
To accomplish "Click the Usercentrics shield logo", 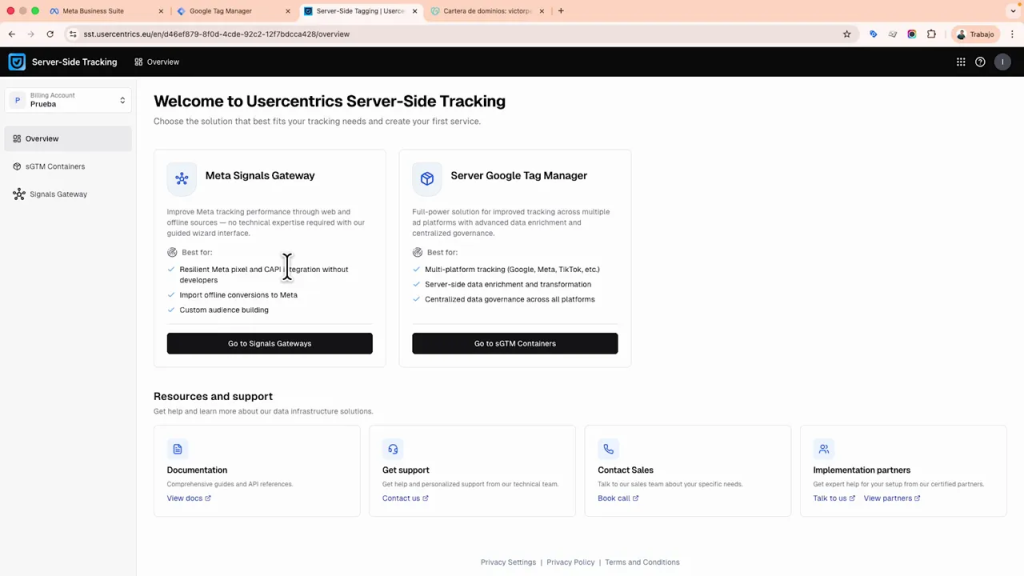I will pos(17,62).
